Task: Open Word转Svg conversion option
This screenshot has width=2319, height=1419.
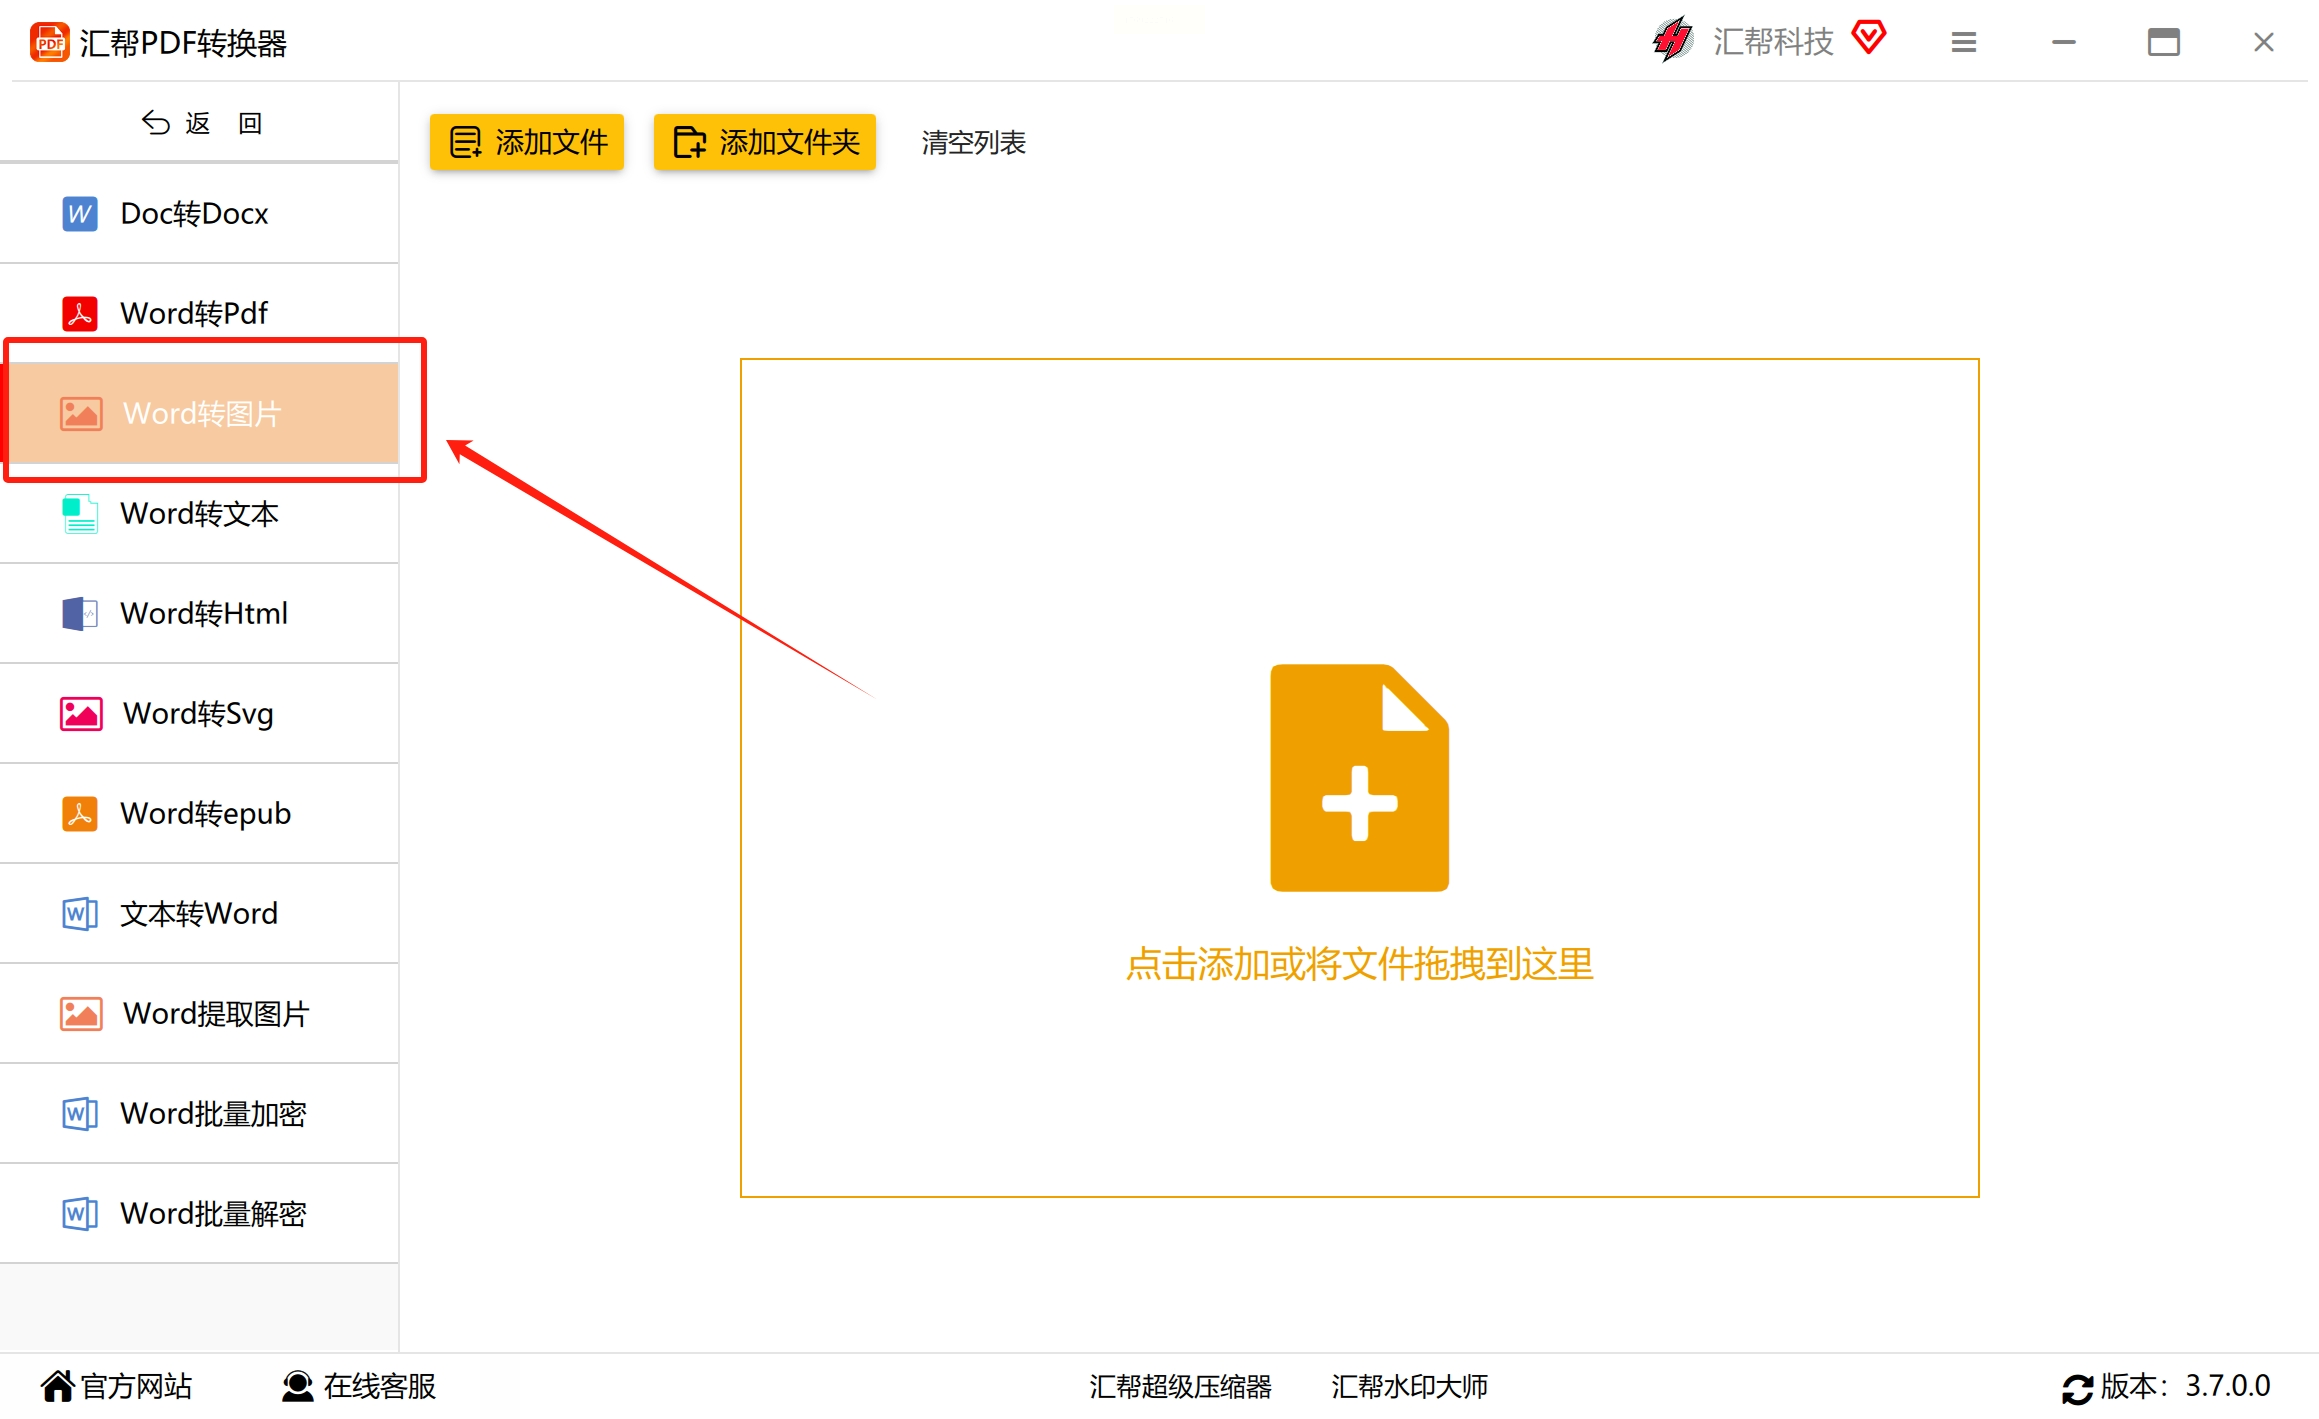Action: tap(198, 713)
